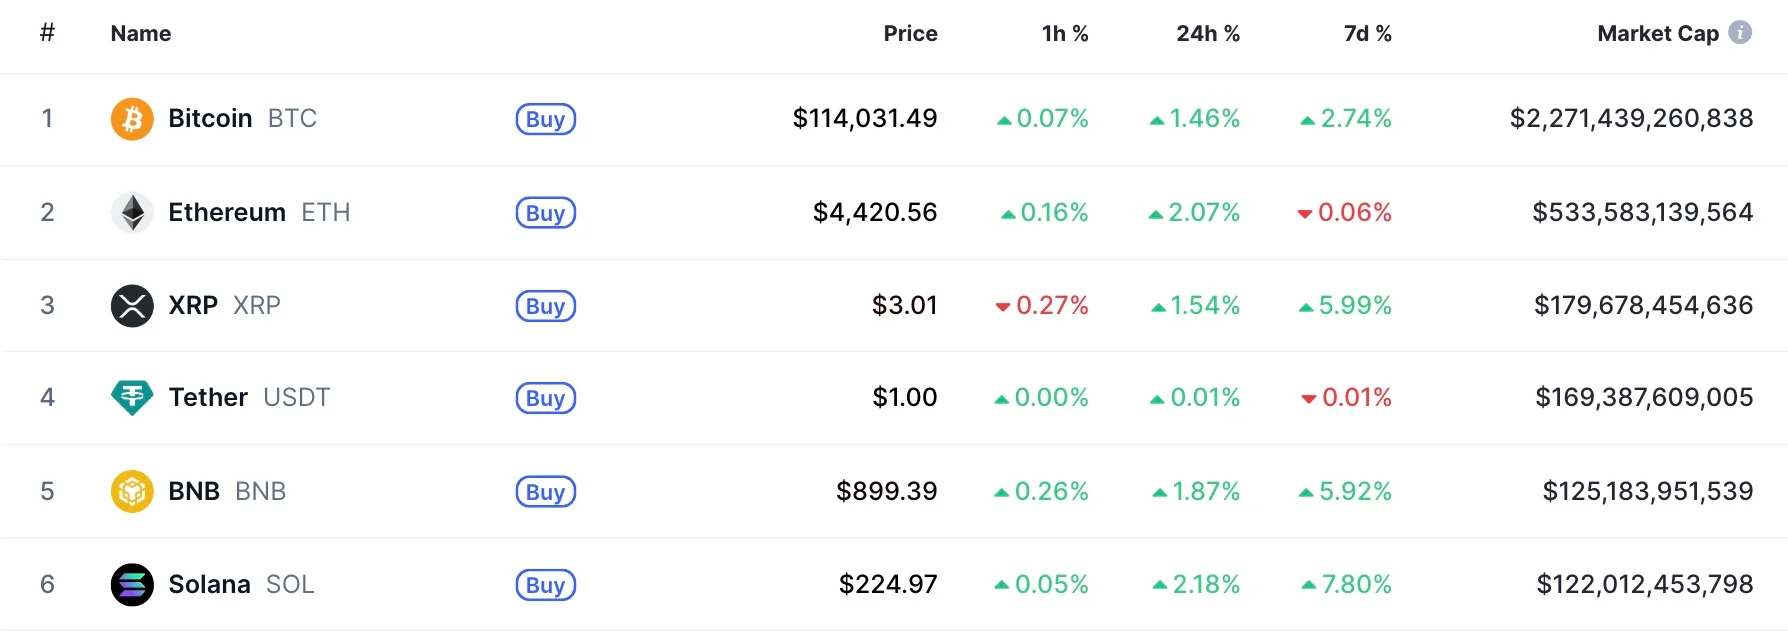
Task: Click the Market Cap column header
Action: tap(1657, 34)
